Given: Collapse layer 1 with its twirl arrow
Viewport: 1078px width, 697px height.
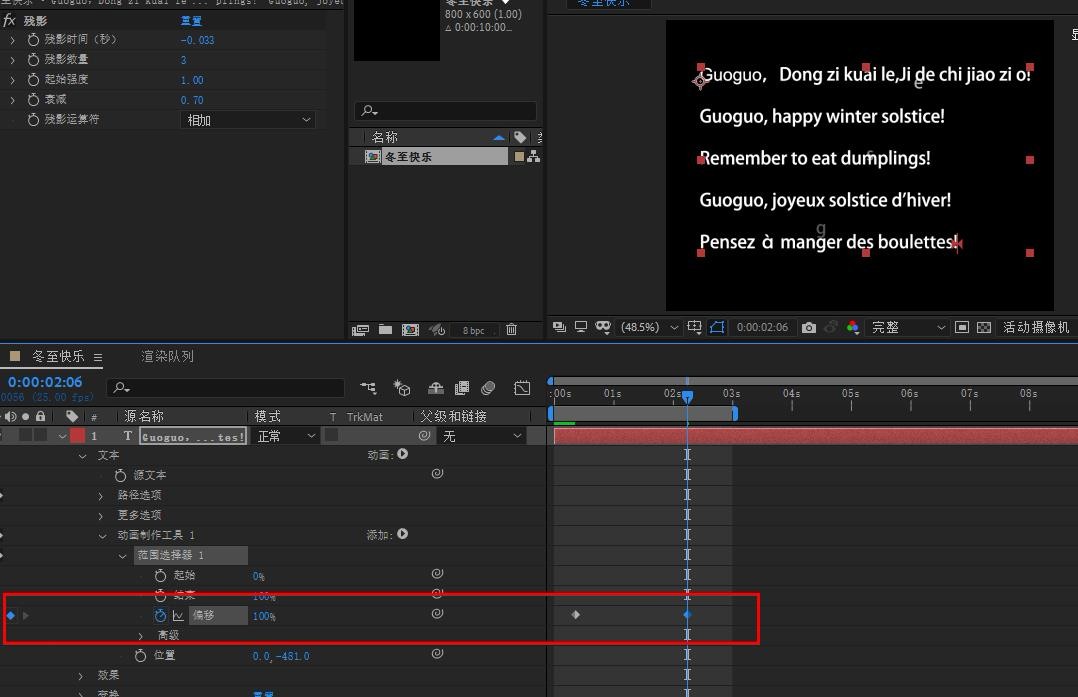Looking at the screenshot, I should tap(63, 436).
